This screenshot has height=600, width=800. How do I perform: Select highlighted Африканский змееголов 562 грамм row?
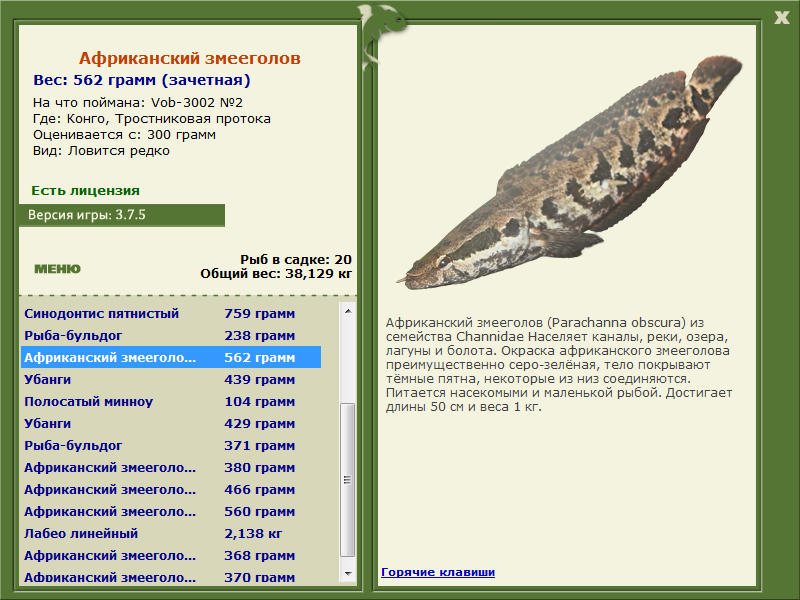(171, 357)
